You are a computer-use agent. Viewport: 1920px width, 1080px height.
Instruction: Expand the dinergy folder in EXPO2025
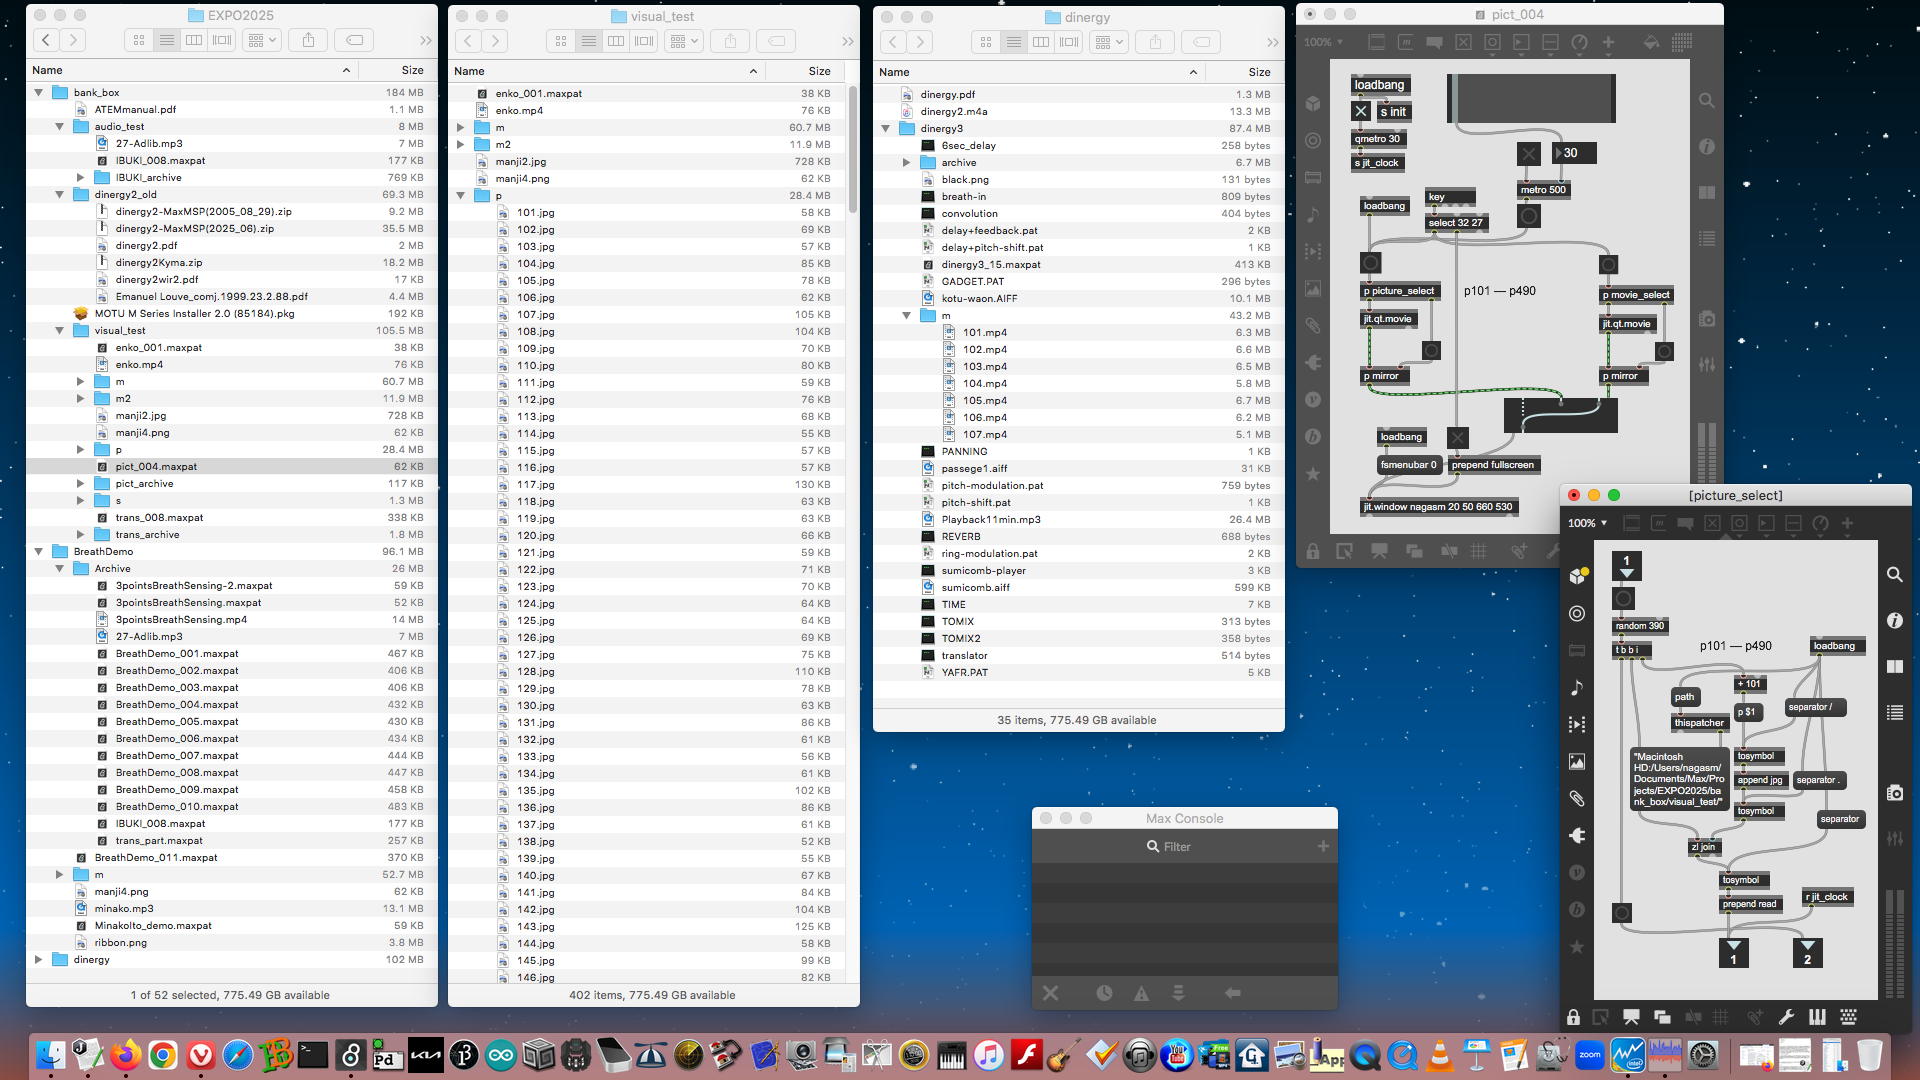coord(39,959)
